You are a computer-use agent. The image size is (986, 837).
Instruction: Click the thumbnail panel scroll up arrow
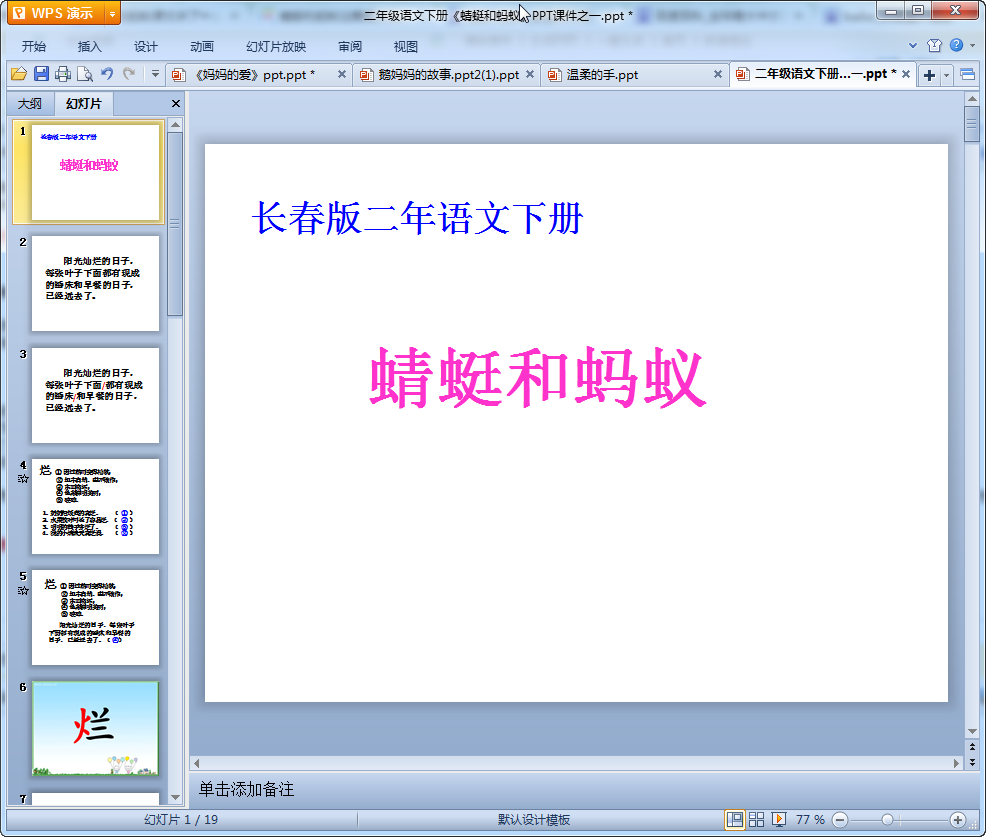(175, 125)
